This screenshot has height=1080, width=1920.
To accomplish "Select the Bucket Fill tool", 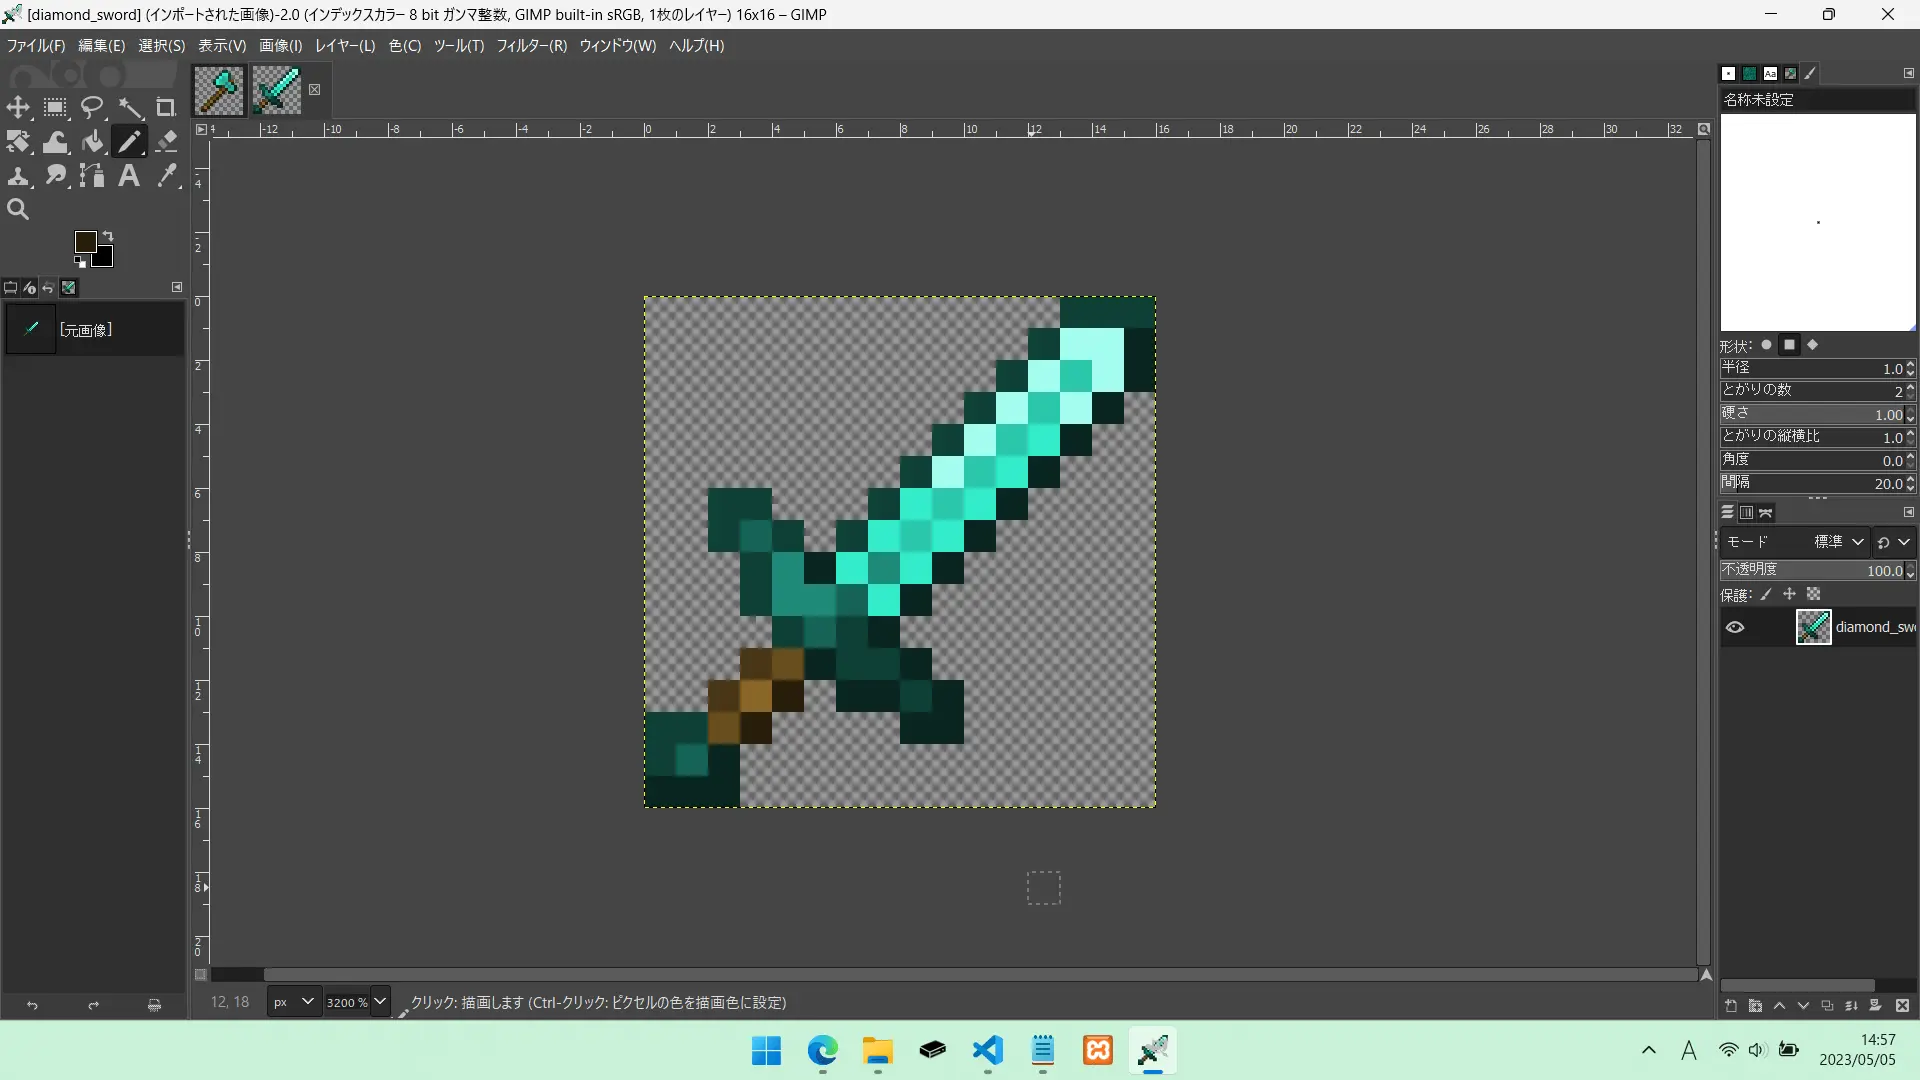I will coord(92,141).
